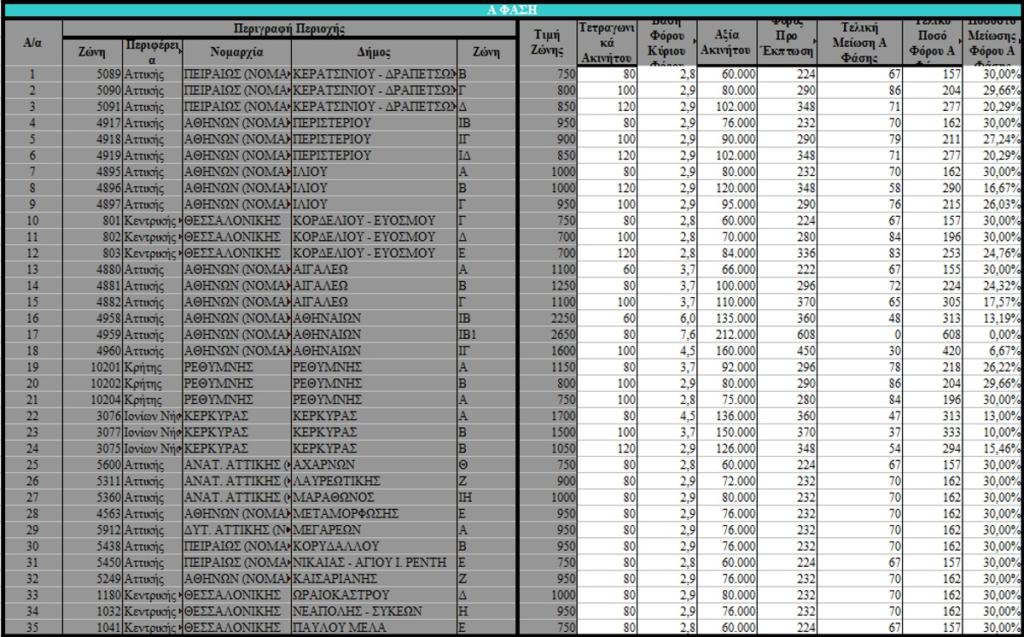Click the 'ΚΟΡΥΔΑΛΛΟΥ' municipality cell
Viewport: 1024px width, 637px height.
373,546
